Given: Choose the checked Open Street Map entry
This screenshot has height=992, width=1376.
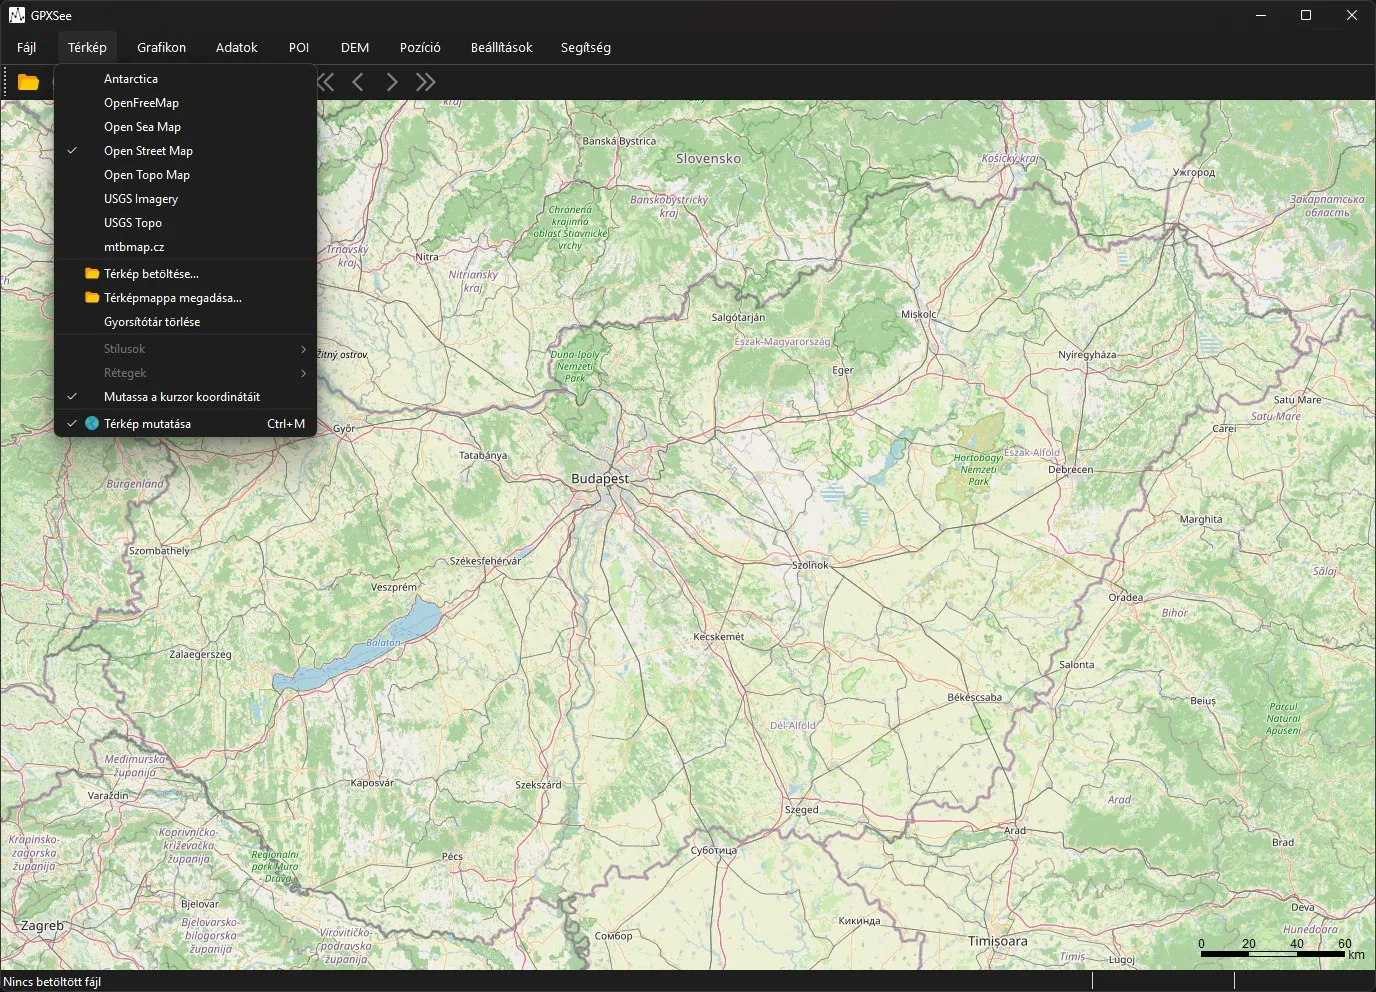Looking at the screenshot, I should click(x=186, y=151).
